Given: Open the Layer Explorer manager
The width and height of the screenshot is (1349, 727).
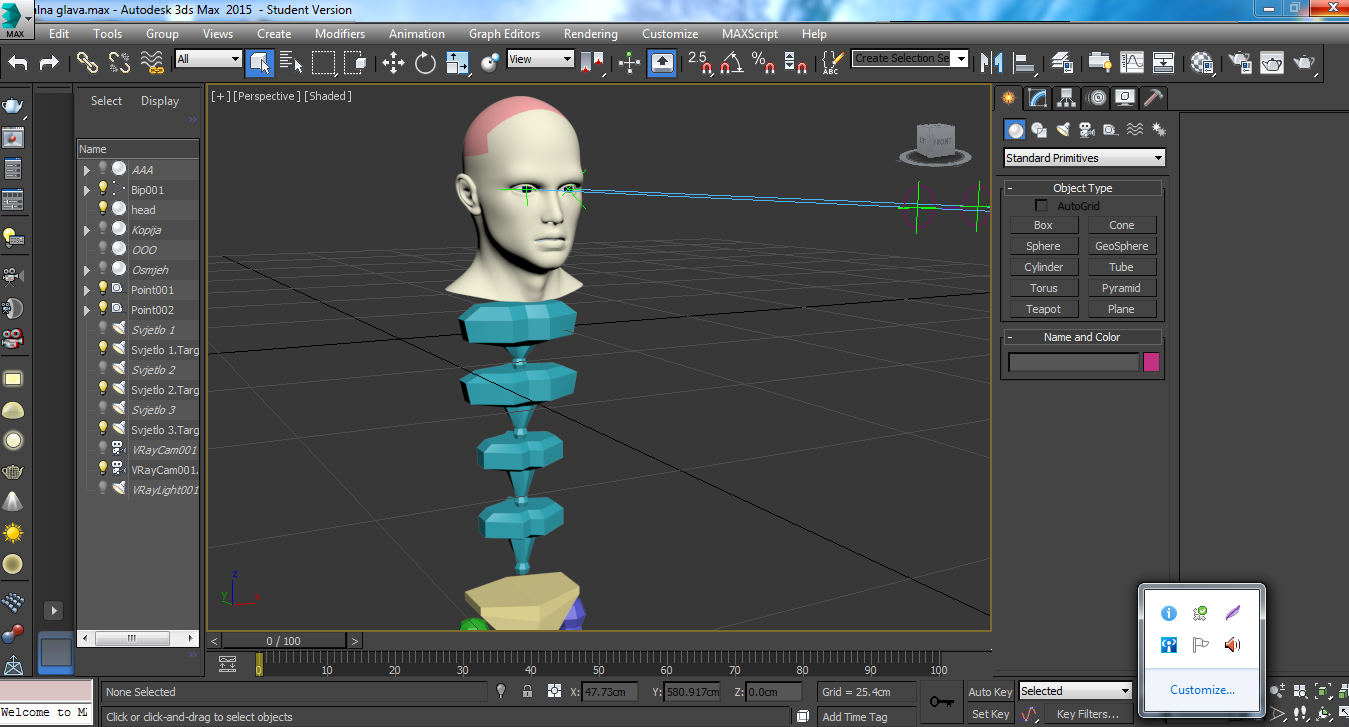Looking at the screenshot, I should (1062, 63).
